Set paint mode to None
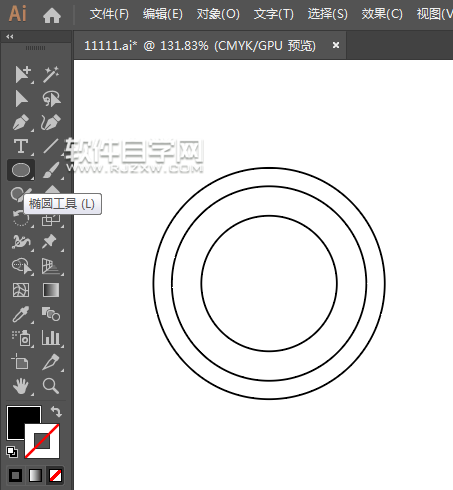Screen dimensions: 453x490 point(55,475)
